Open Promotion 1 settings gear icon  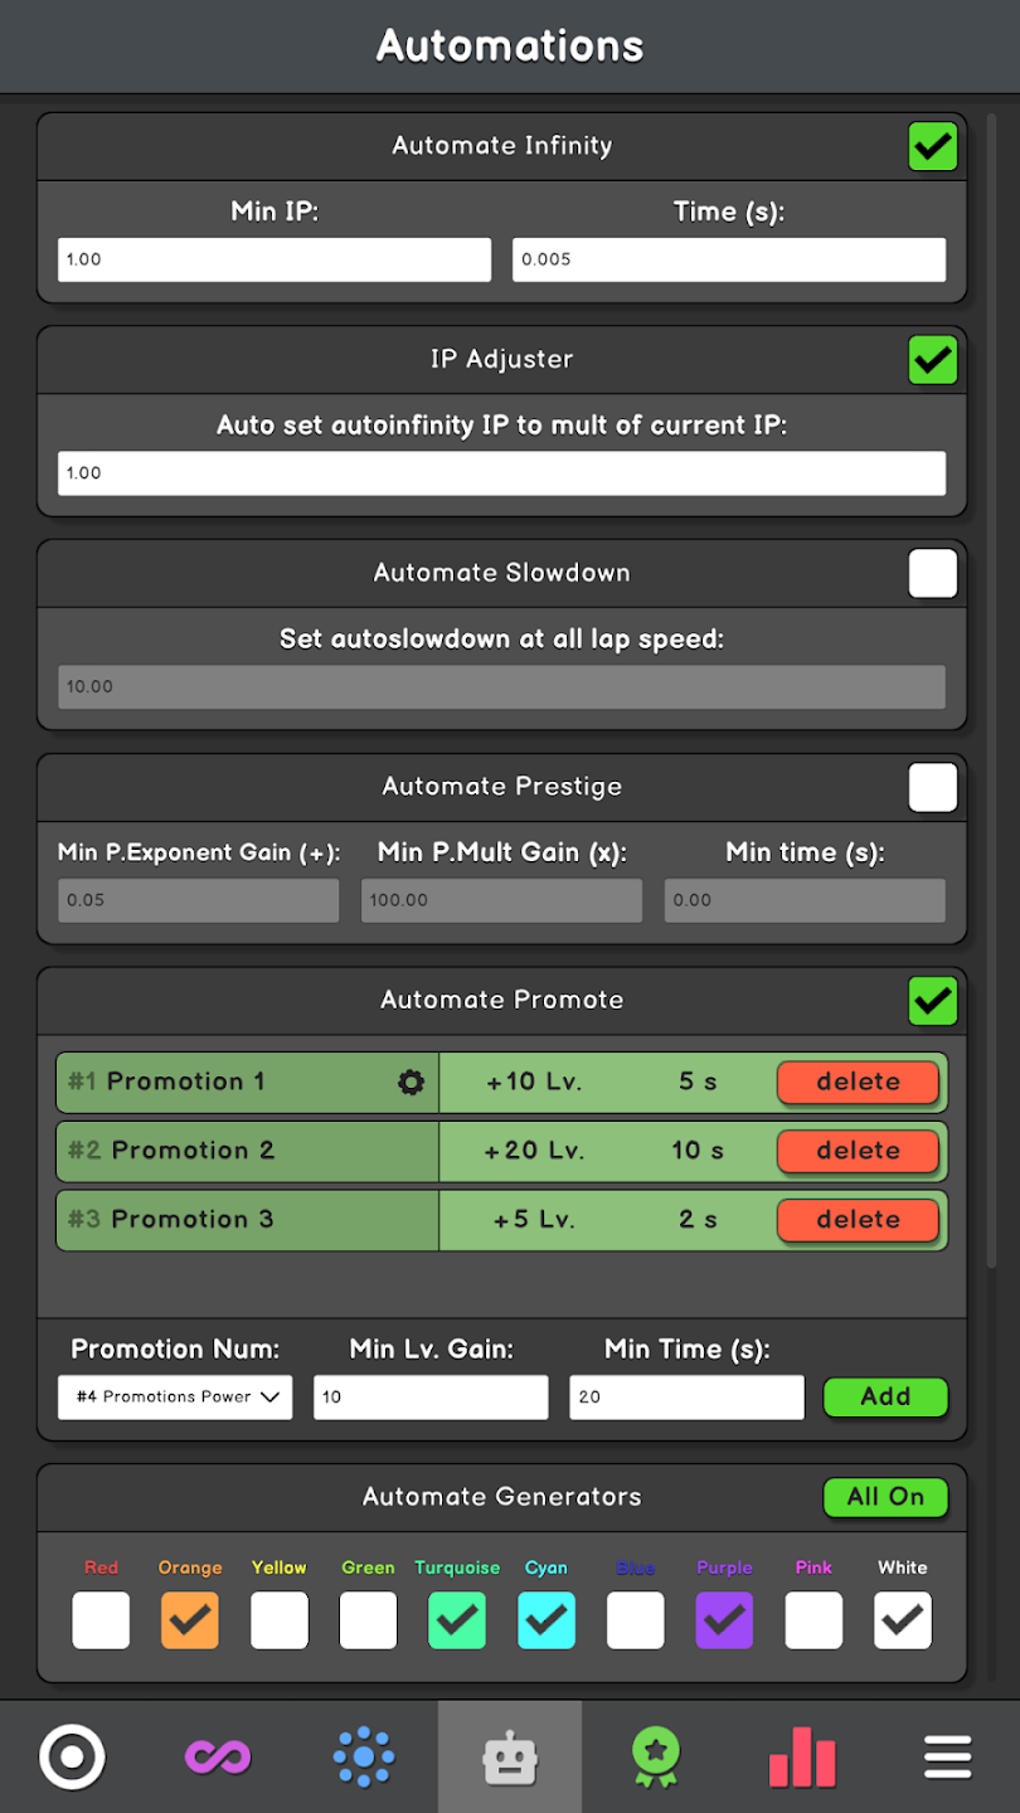pos(411,1082)
